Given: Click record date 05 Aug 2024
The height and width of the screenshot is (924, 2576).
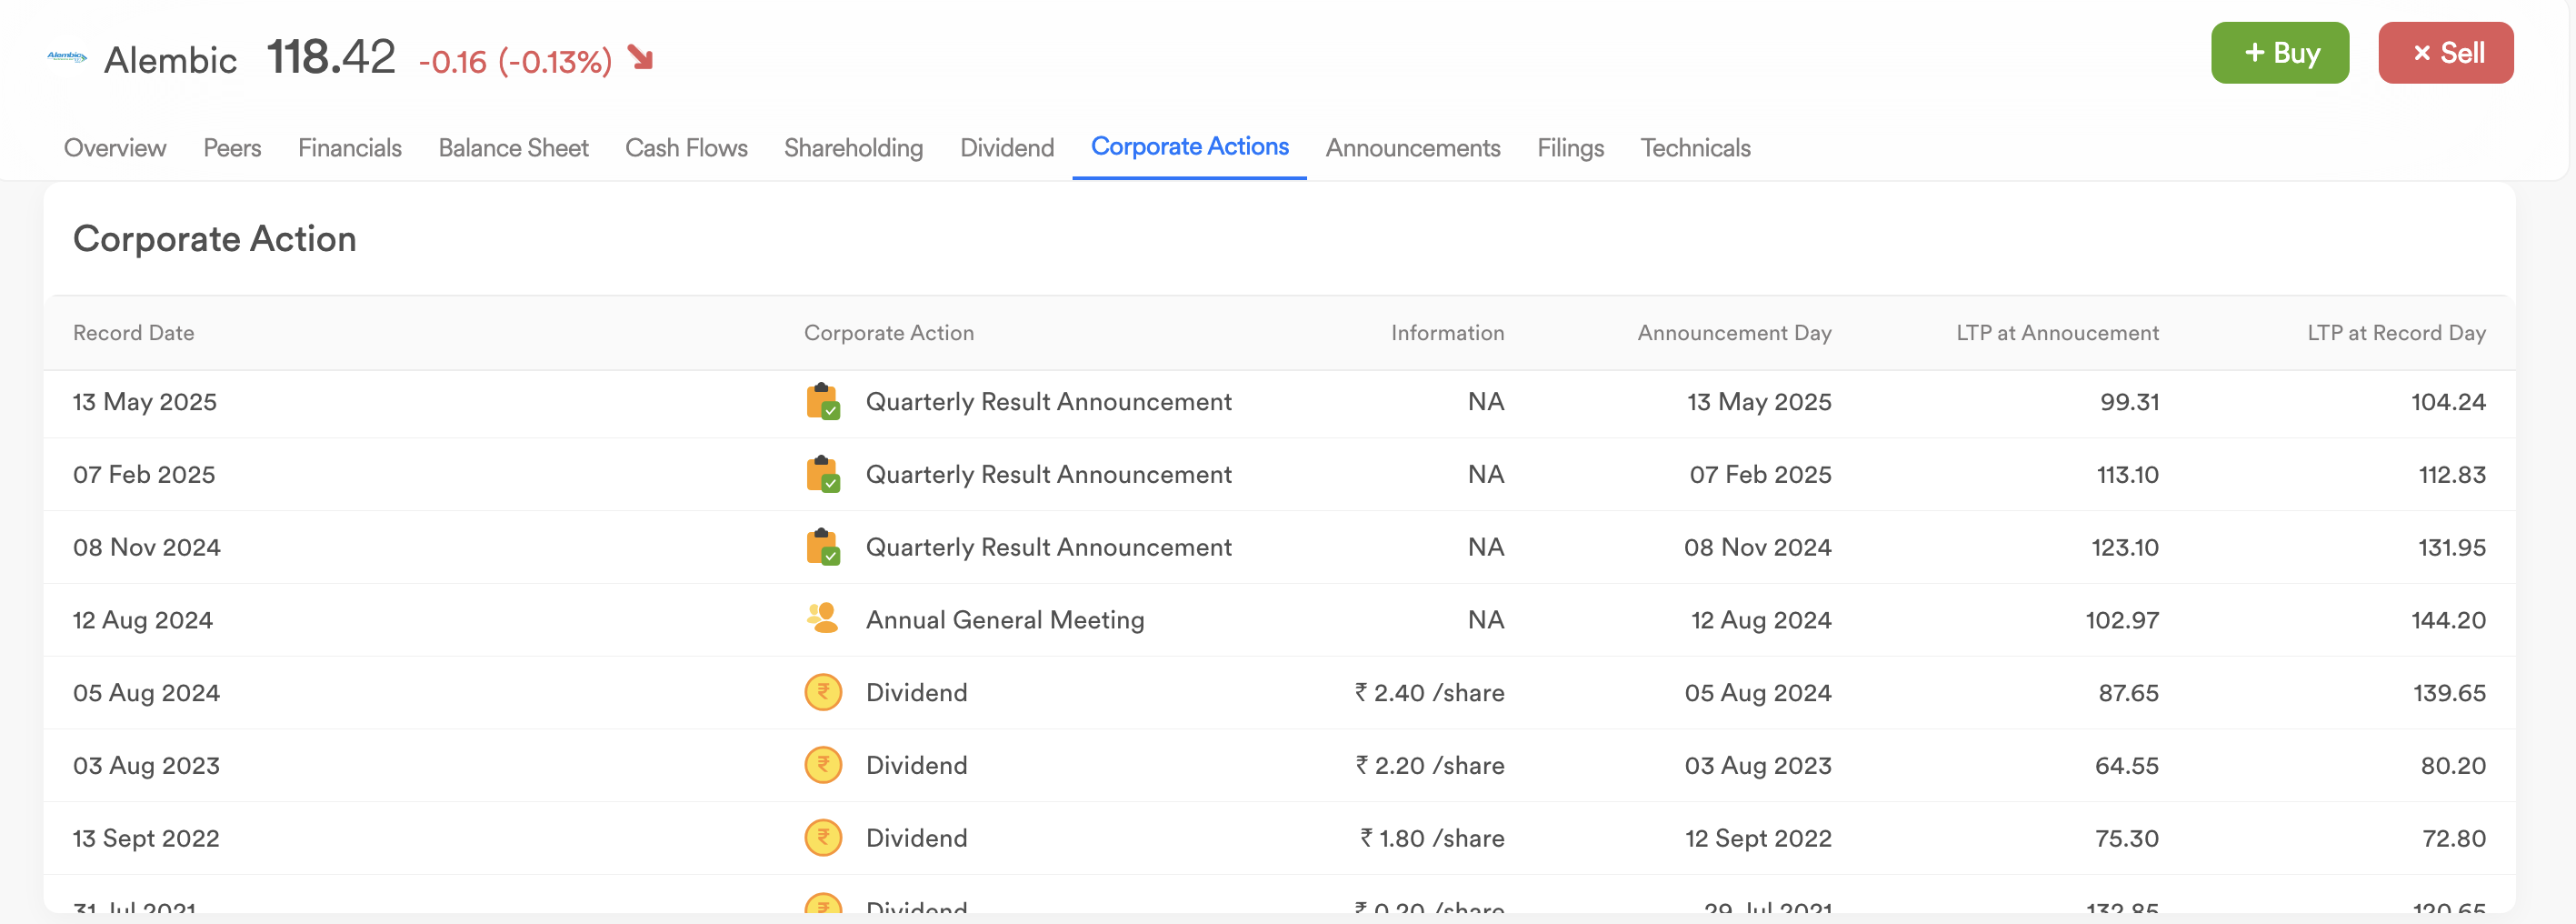Looking at the screenshot, I should pyautogui.click(x=146, y=693).
